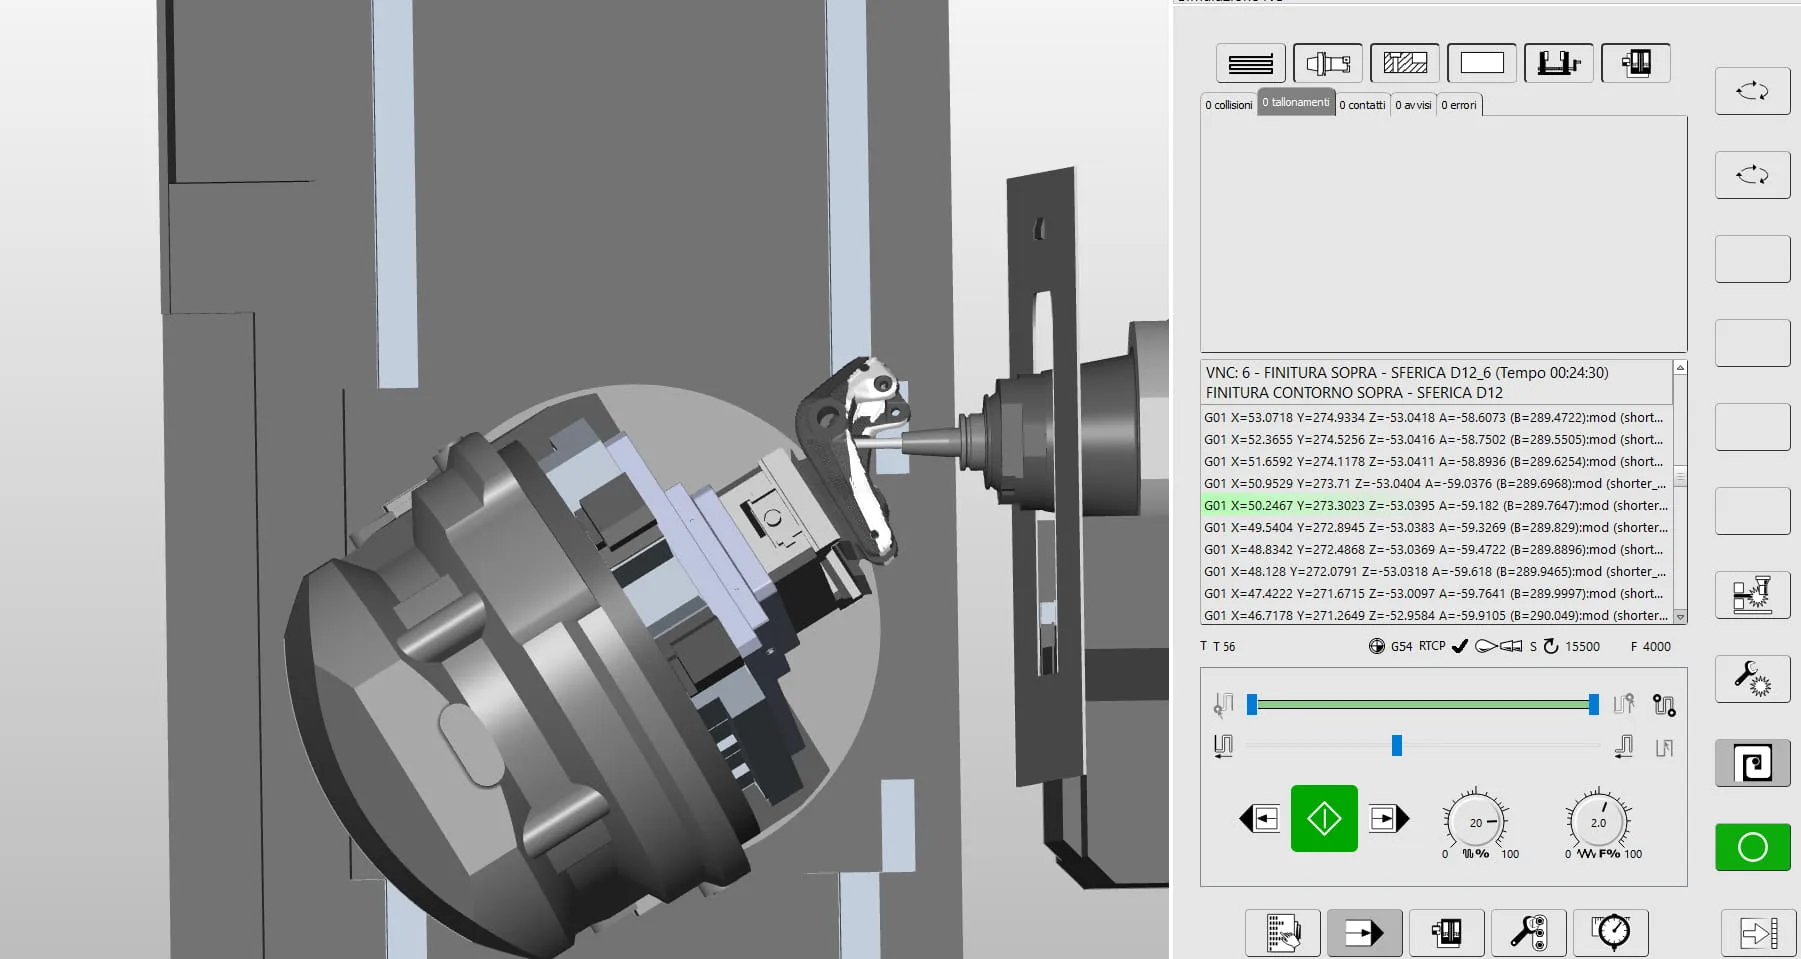Click the feed value F 4000
This screenshot has height=959, width=1801.
1651,647
